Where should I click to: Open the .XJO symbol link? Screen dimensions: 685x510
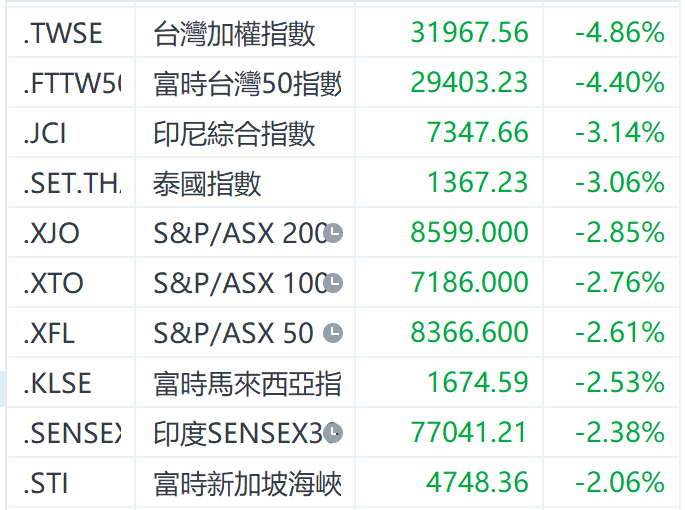coord(51,233)
